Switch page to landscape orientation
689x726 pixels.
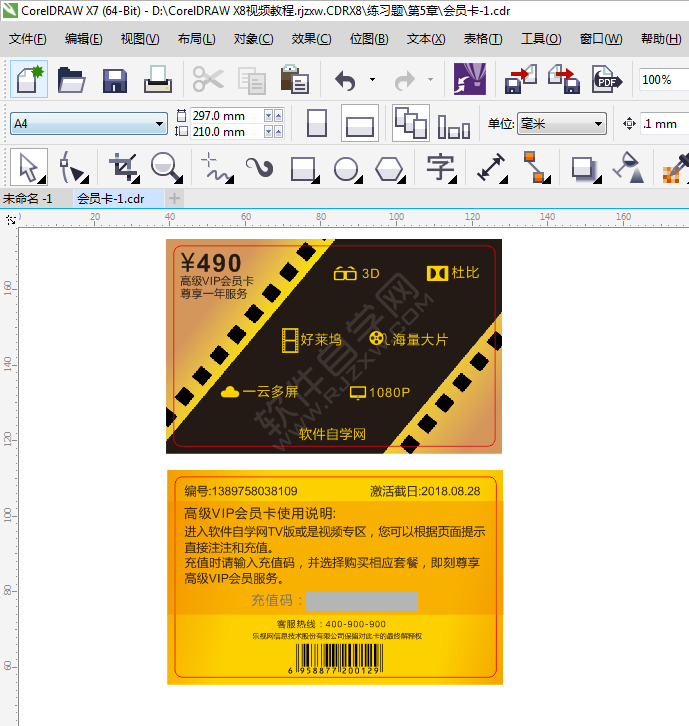(x=359, y=124)
